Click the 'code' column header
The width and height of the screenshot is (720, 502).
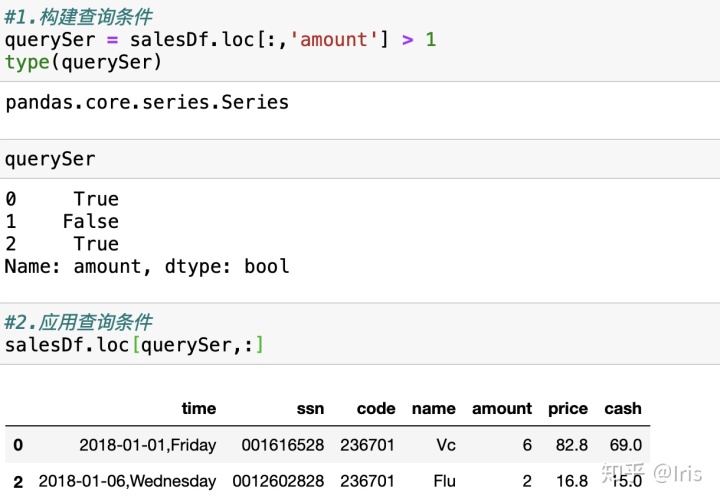(375, 408)
